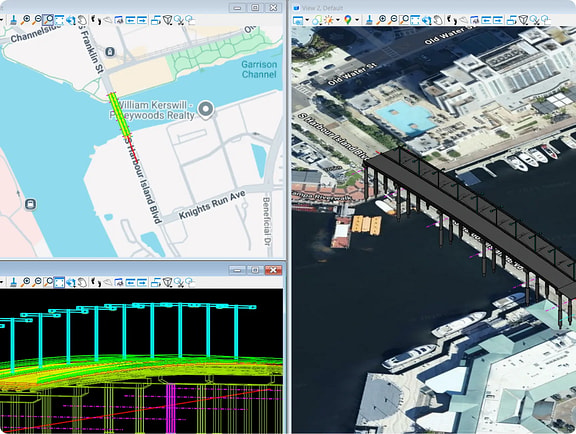Image resolution: width=576 pixels, height=434 pixels.
Task: Click View Previous arrow in View 2
Action: (486, 20)
